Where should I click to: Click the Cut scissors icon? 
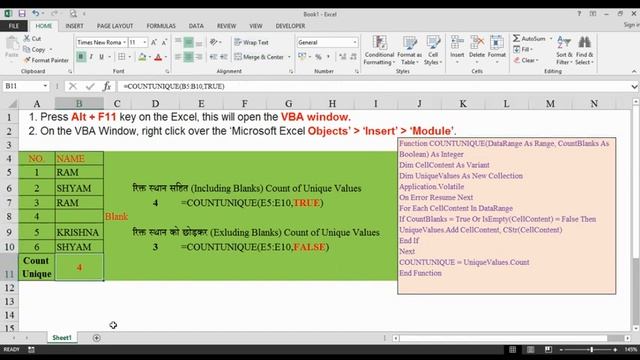(27, 38)
